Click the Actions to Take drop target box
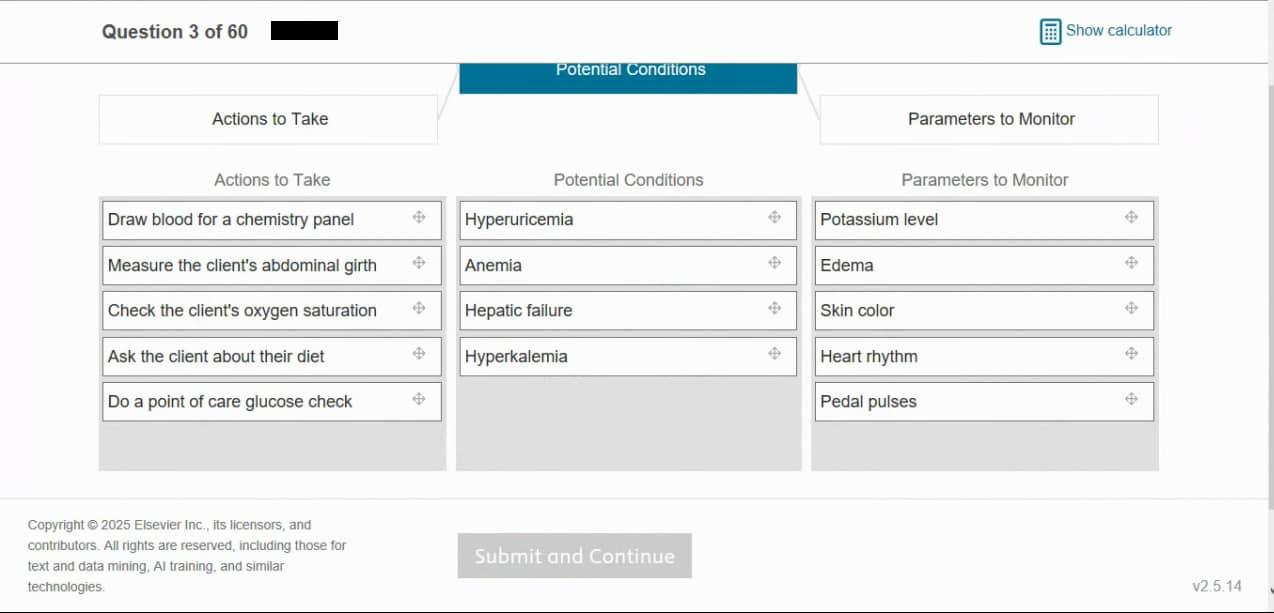Screen dimensions: 1274x613 coord(268,119)
